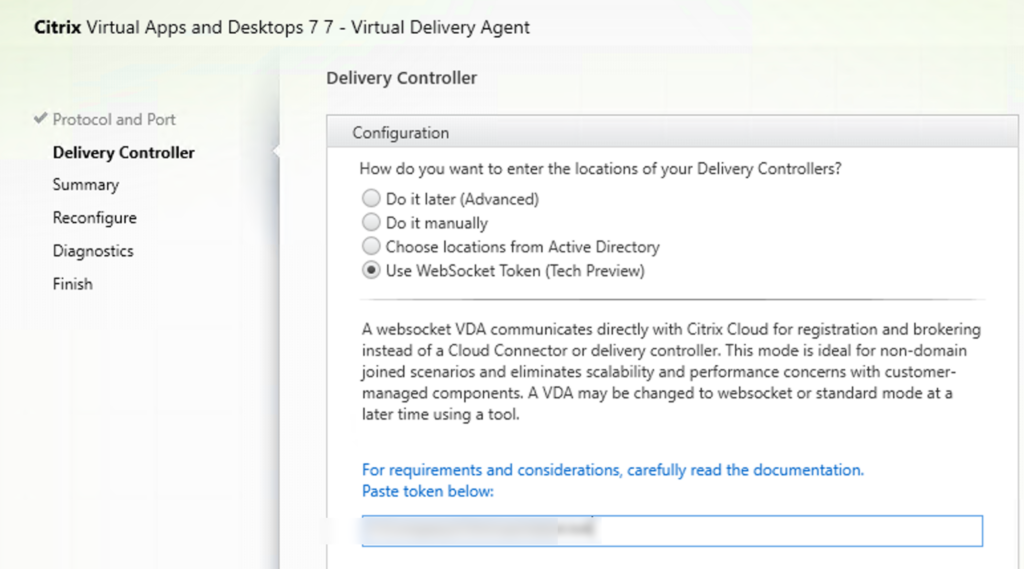Click the Delivery Controllers location question text
Viewport: 1024px width, 569px height.
pyautogui.click(x=600, y=169)
